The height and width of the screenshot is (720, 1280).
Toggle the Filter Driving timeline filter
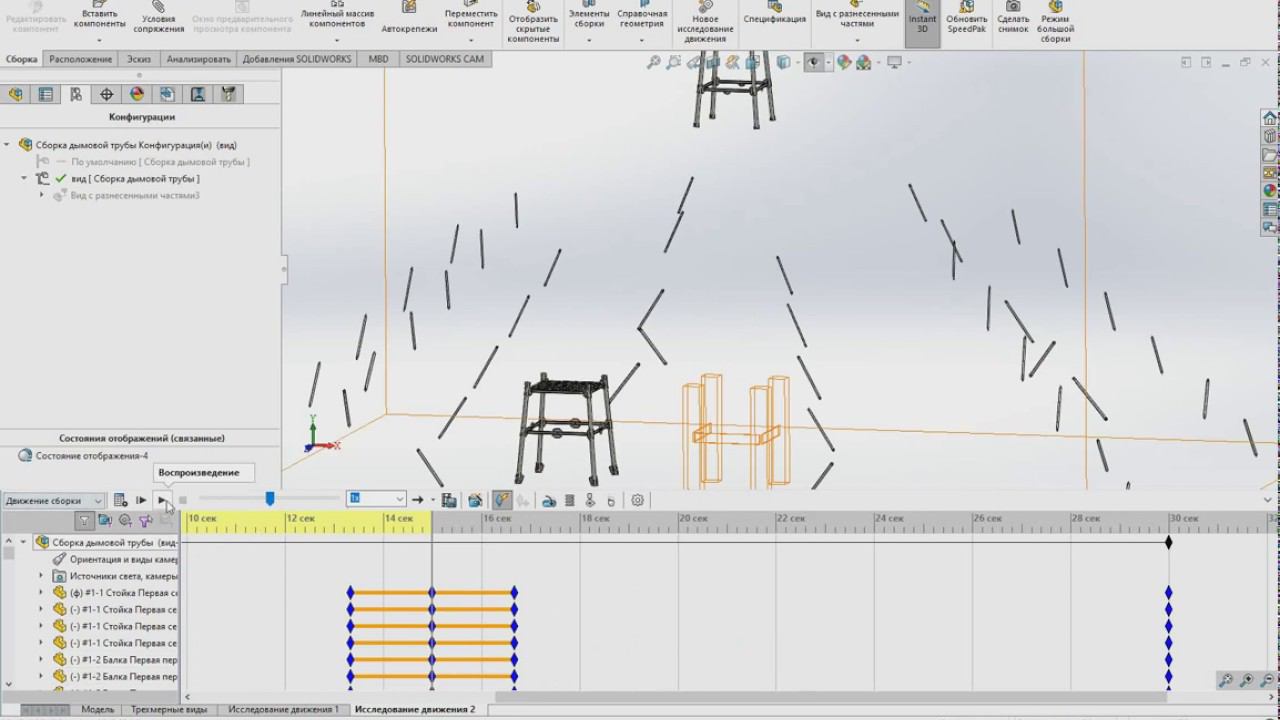(125, 520)
